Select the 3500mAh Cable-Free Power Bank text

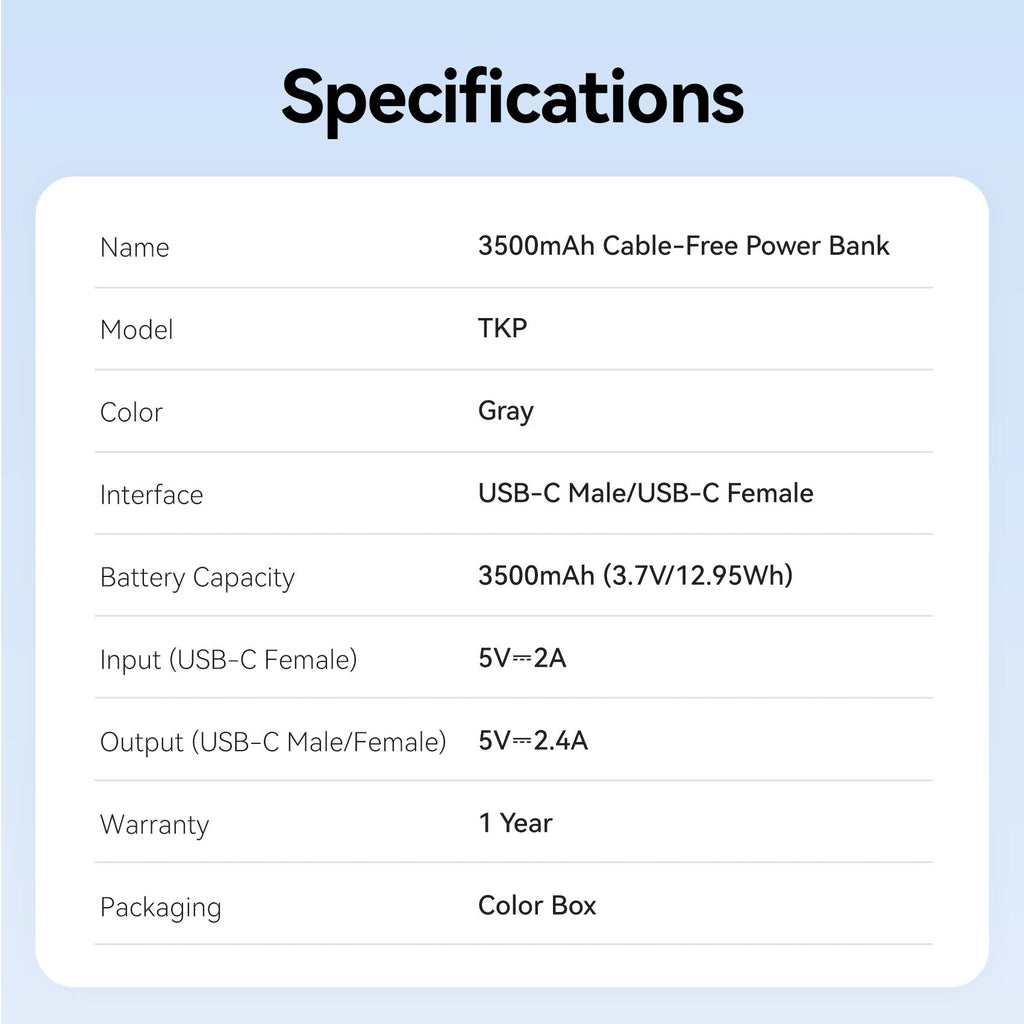pyautogui.click(x=683, y=246)
